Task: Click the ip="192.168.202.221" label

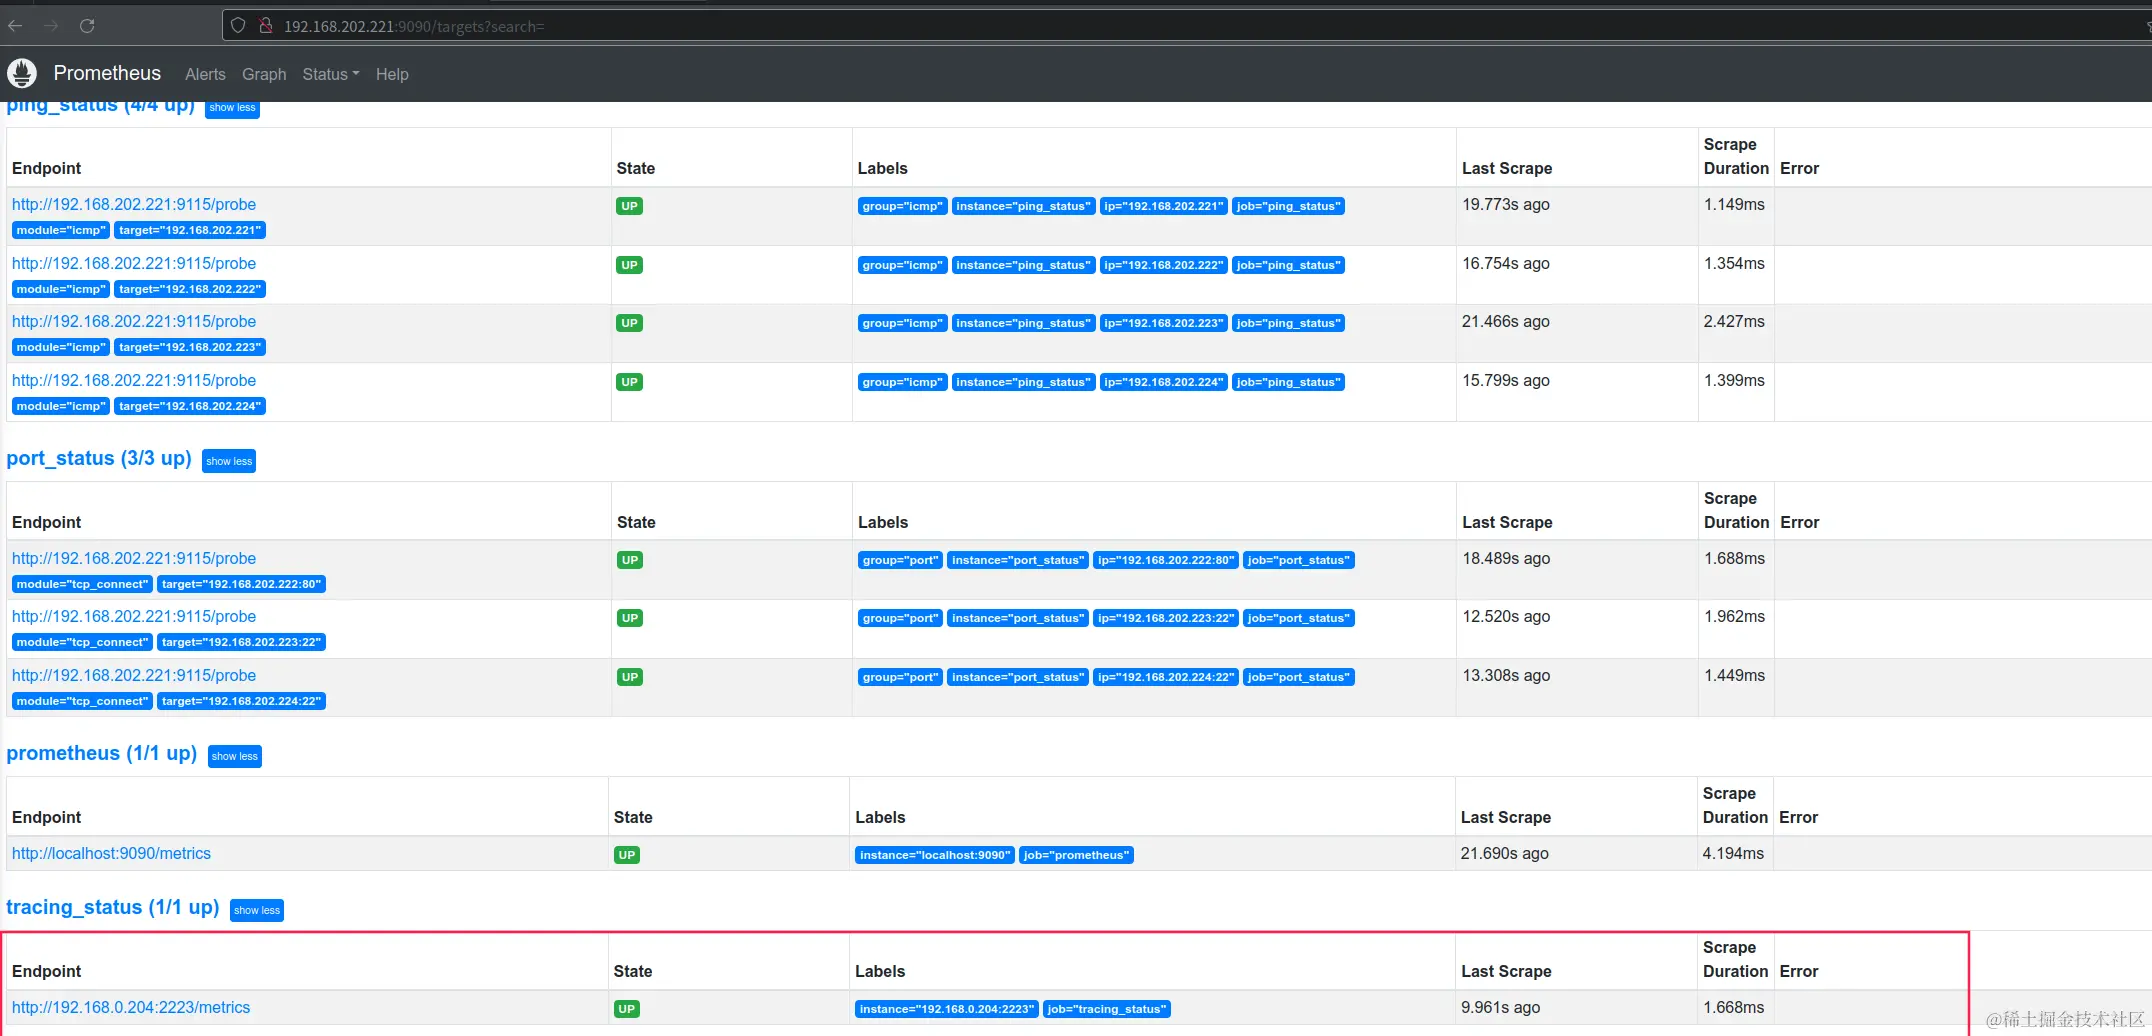Action: pyautogui.click(x=1163, y=206)
